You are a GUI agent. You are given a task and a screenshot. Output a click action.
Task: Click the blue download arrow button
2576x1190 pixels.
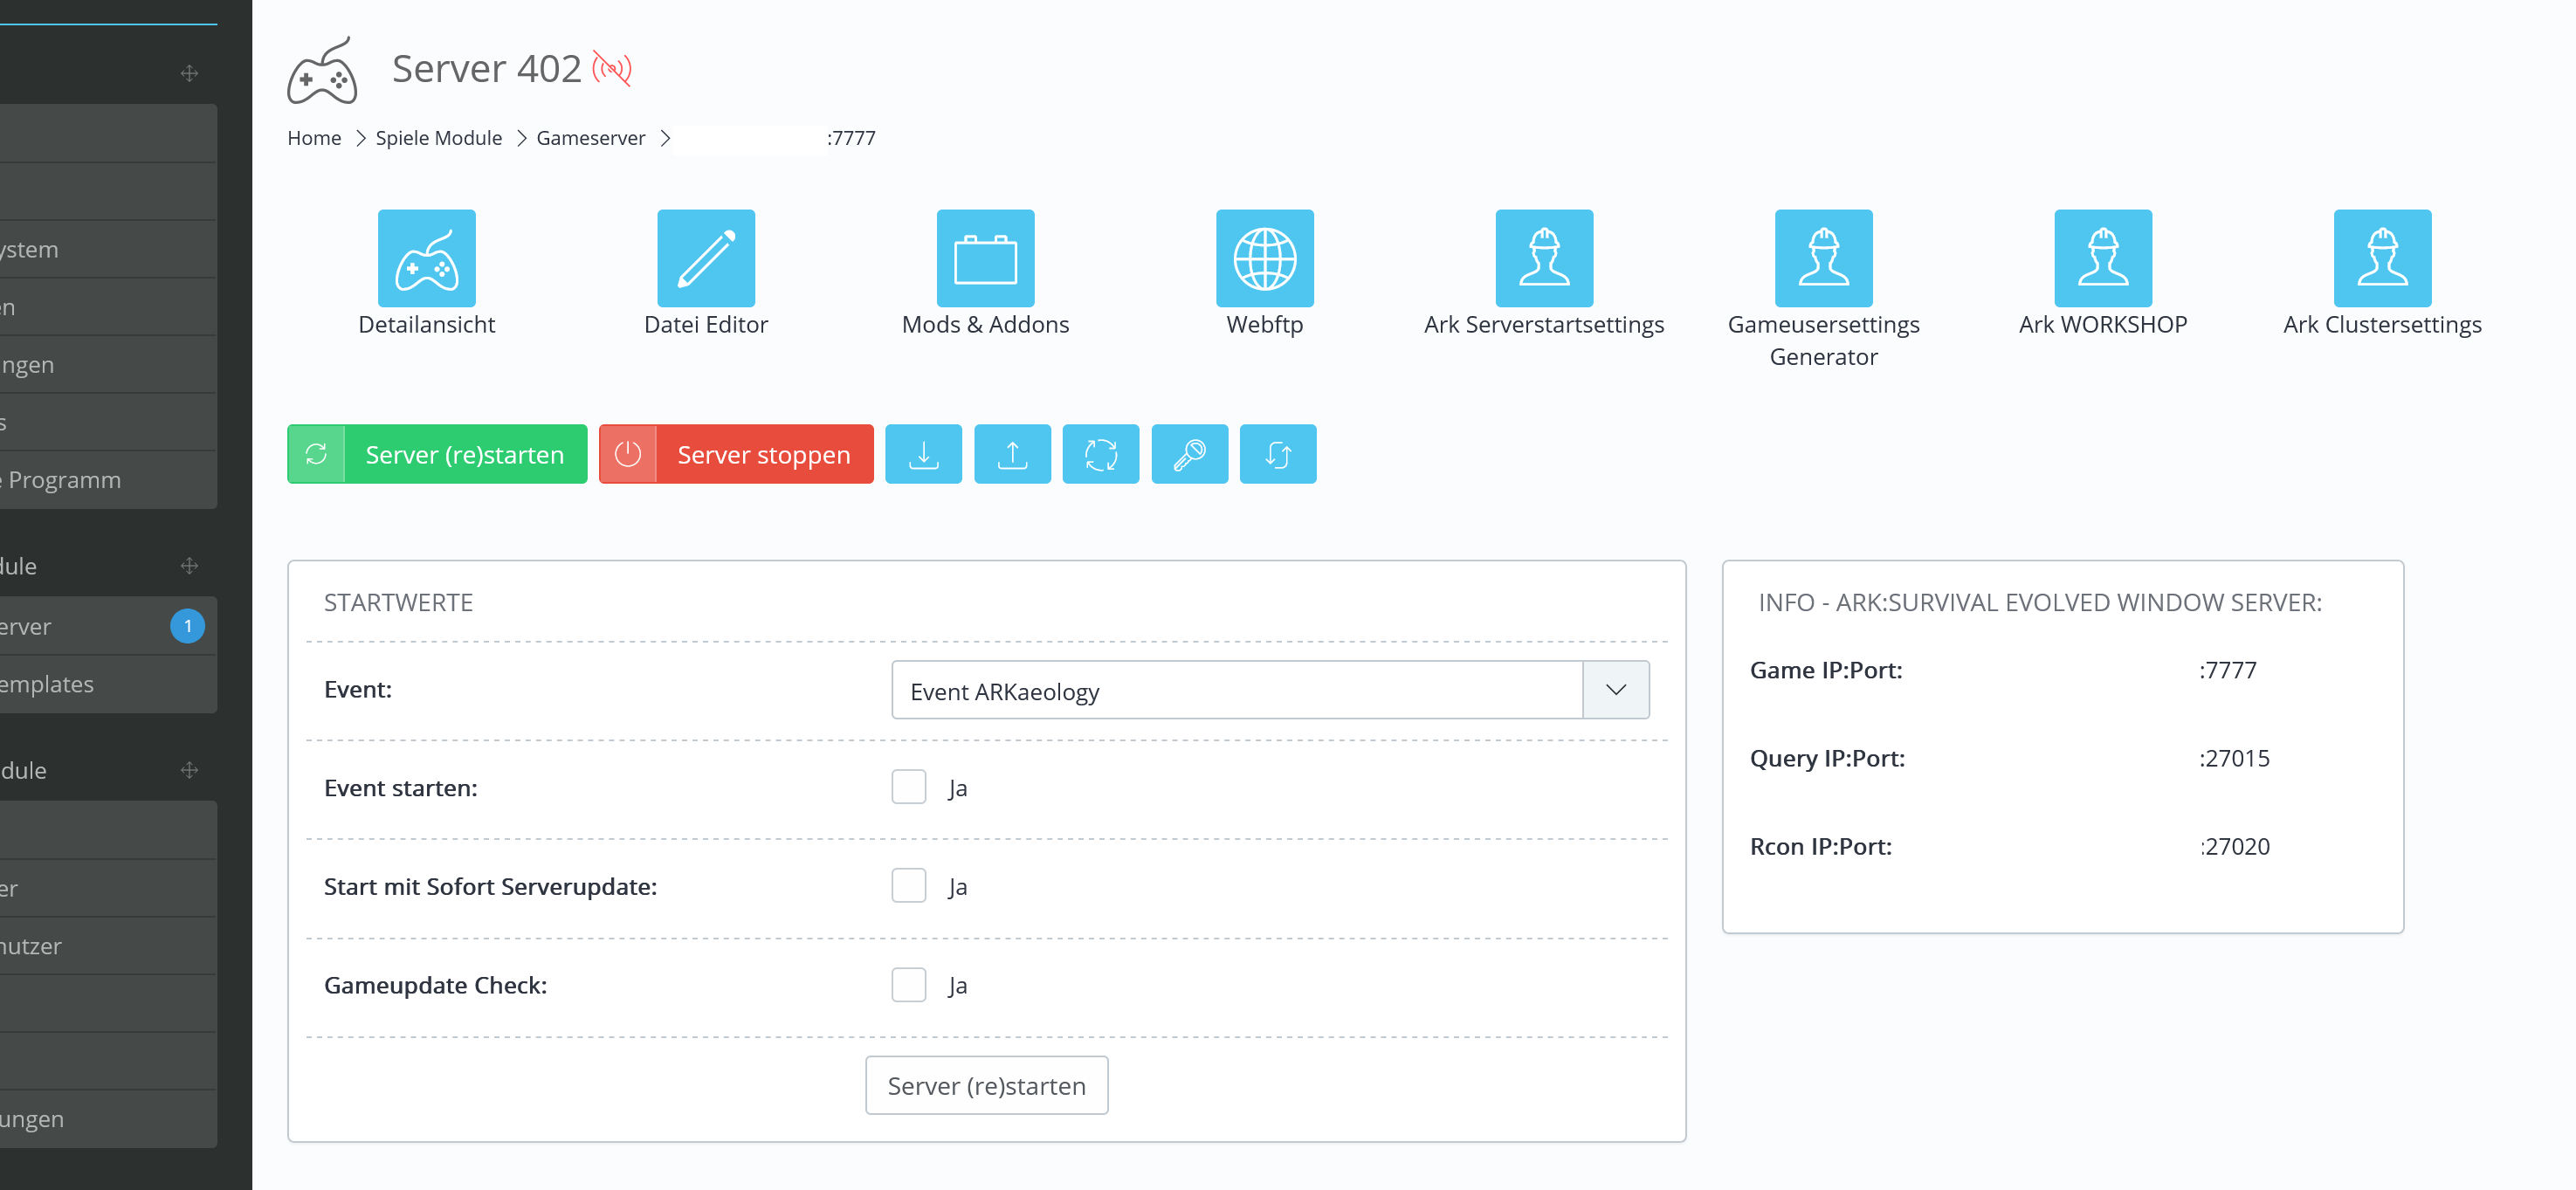923,454
